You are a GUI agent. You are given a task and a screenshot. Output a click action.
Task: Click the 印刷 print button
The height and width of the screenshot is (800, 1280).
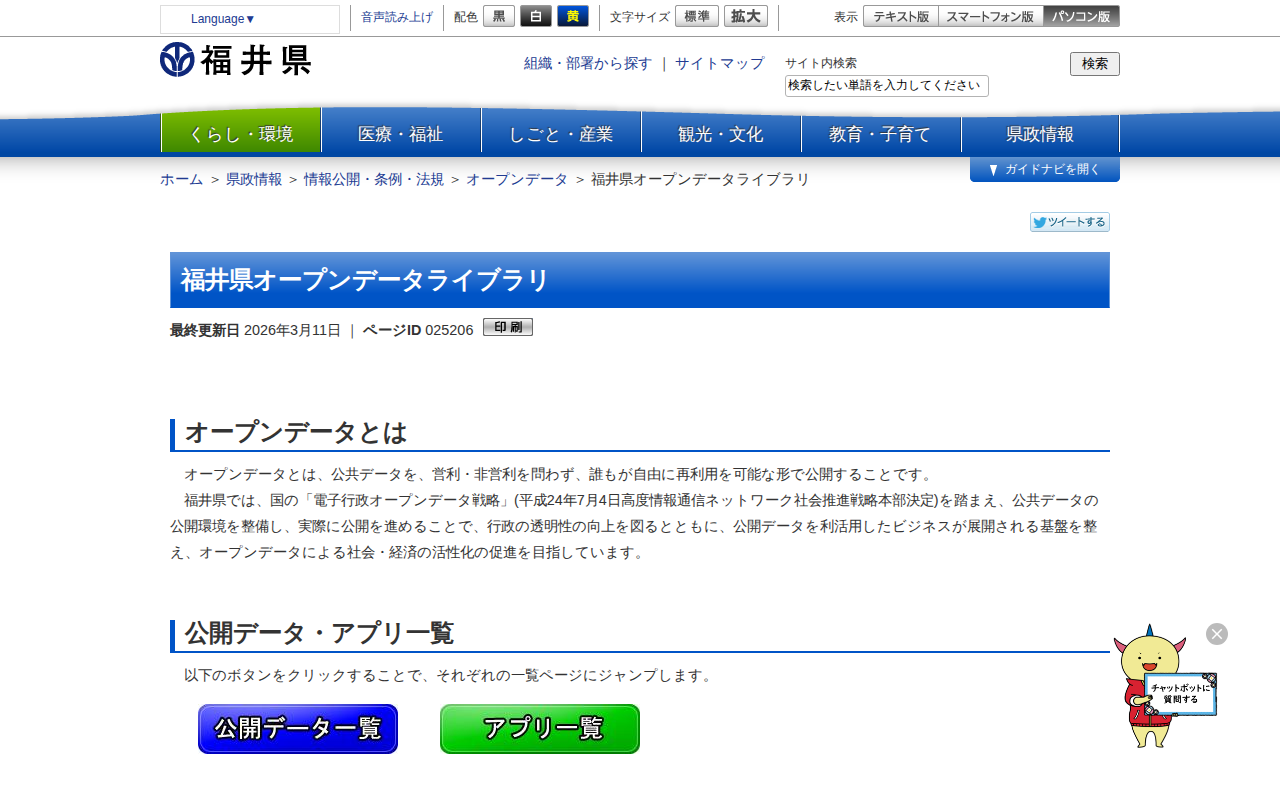[508, 327]
